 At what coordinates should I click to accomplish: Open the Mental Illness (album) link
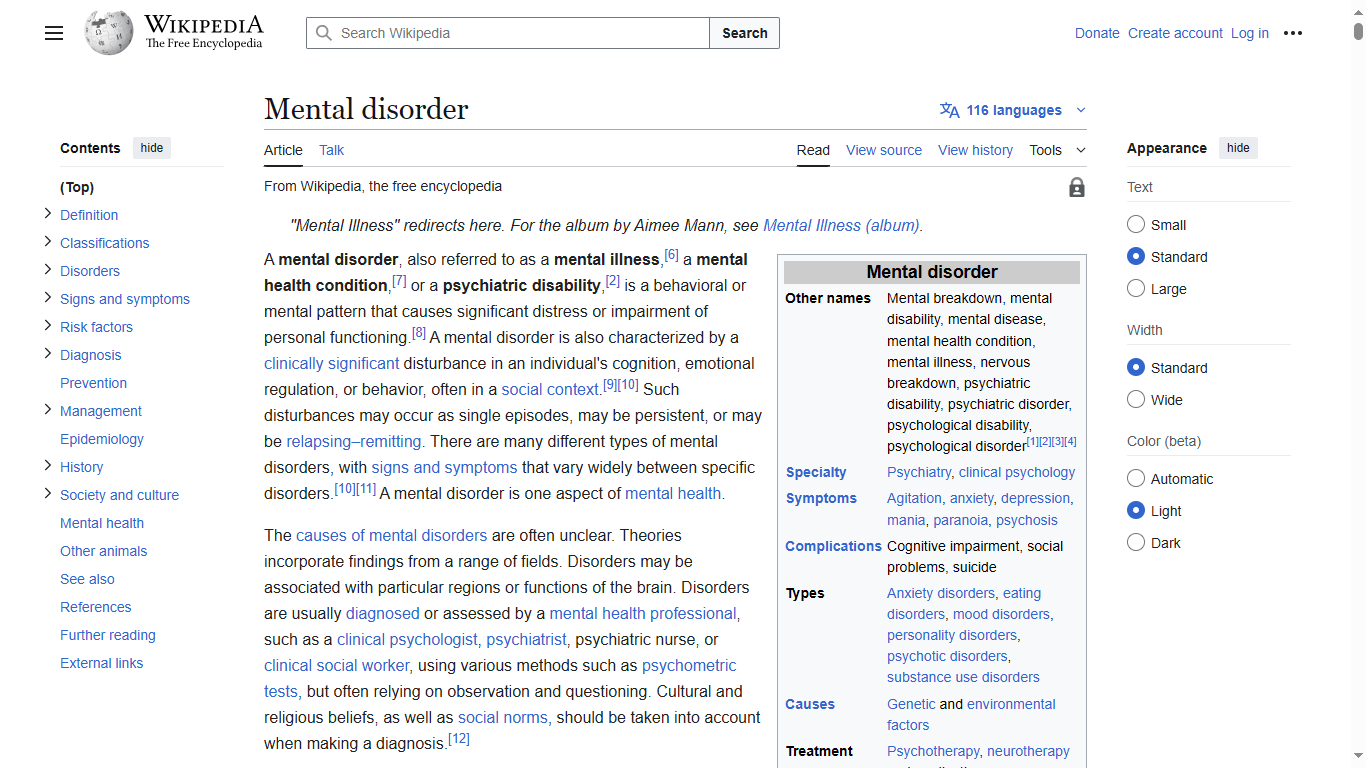(841, 225)
